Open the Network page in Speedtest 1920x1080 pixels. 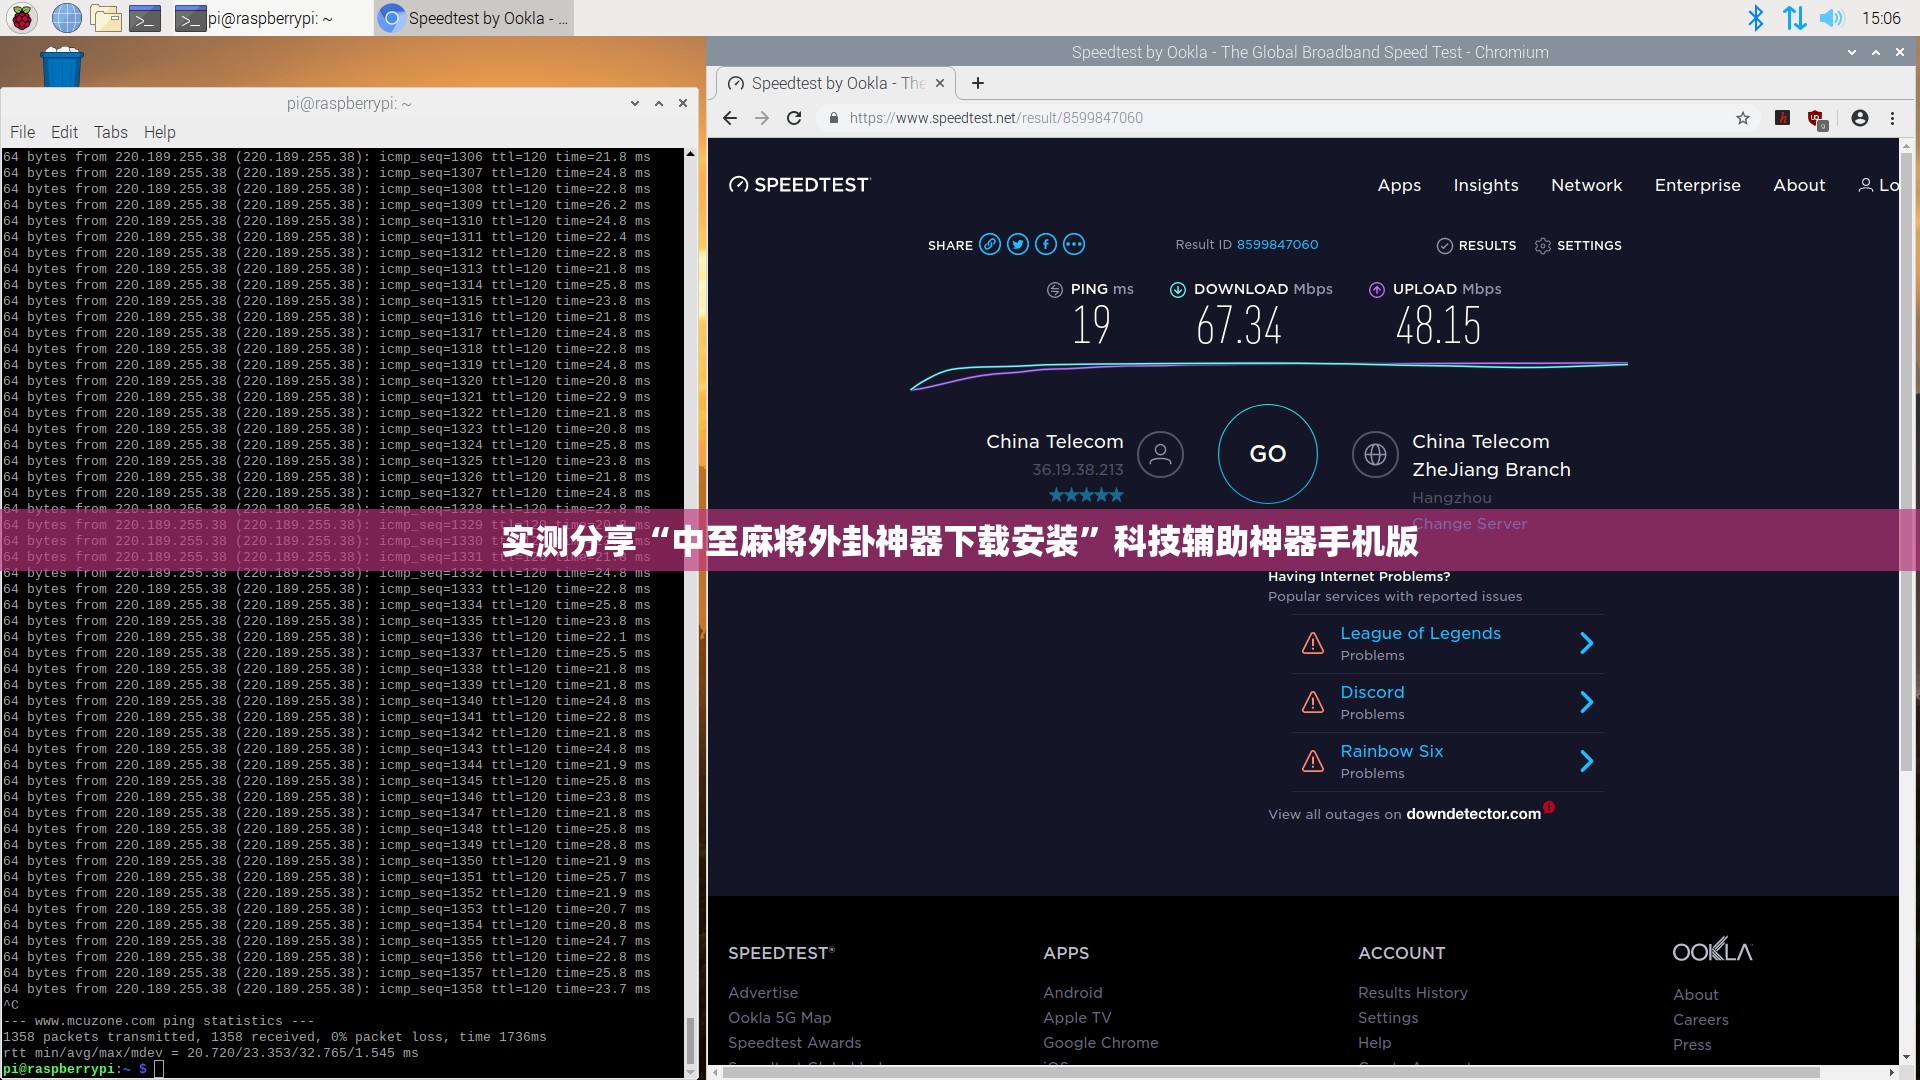click(x=1587, y=185)
